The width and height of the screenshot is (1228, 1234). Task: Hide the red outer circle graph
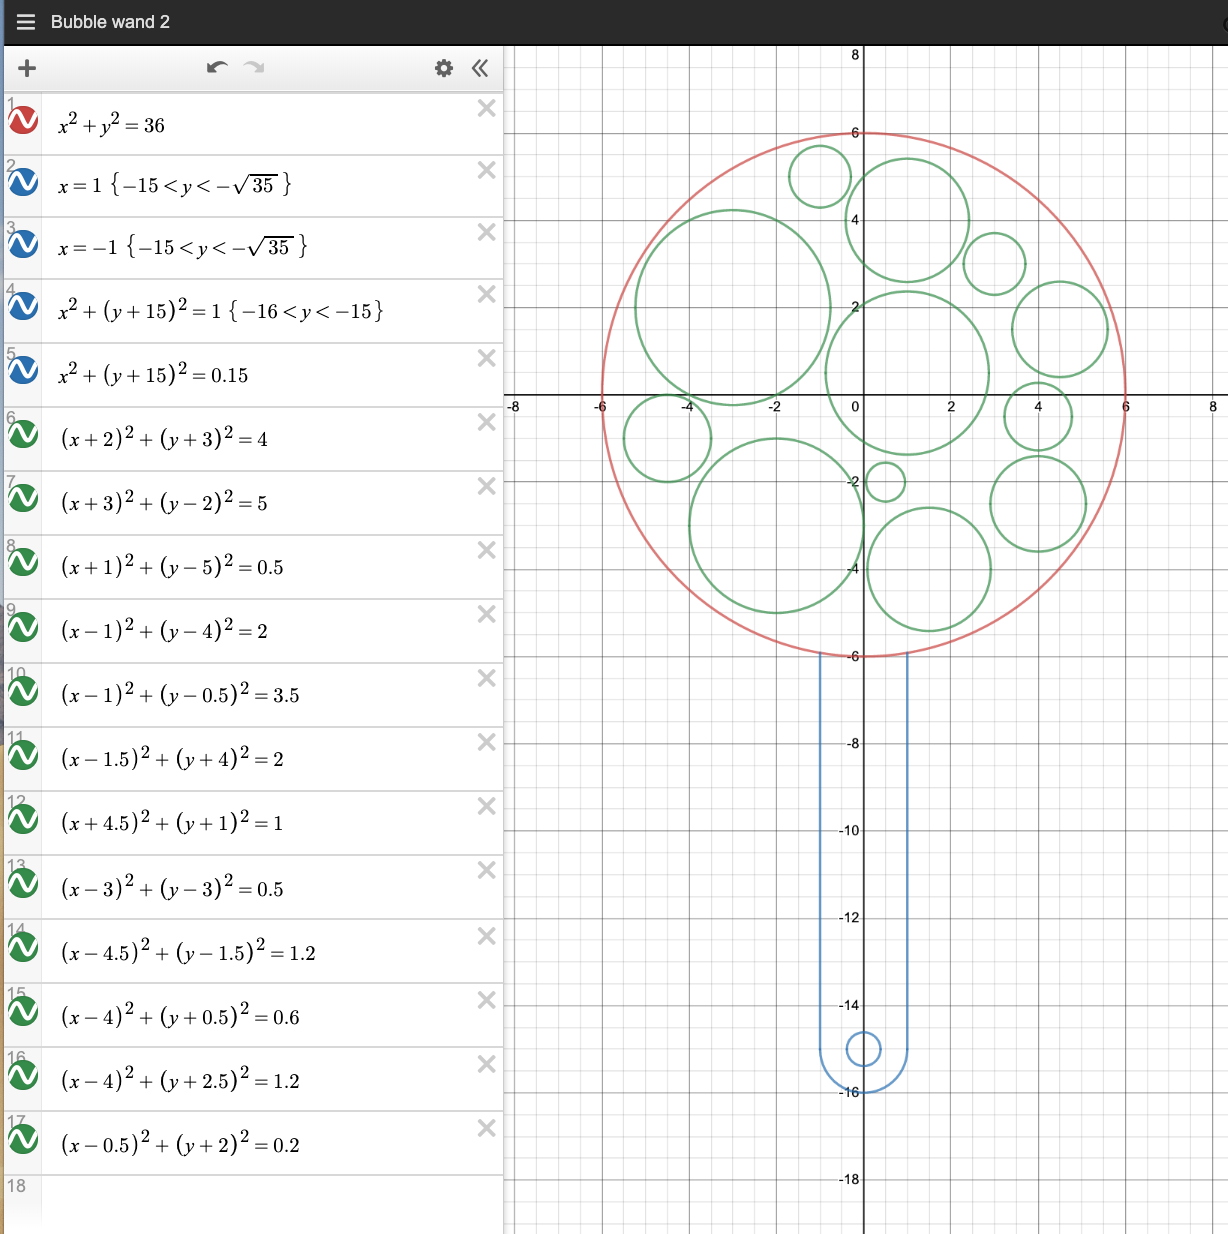tap(21, 121)
